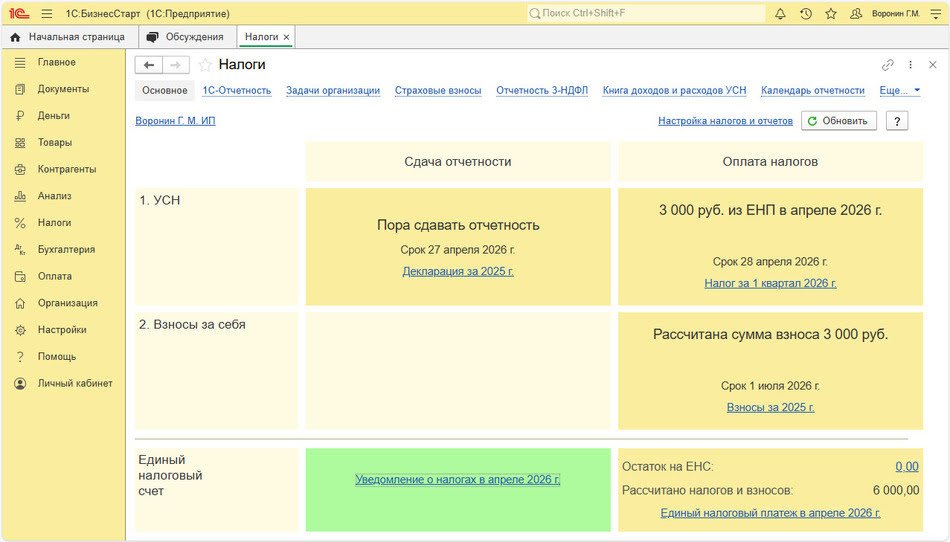The image size is (950, 542).
Task: Click the user profile icon
Action: (x=856, y=13)
